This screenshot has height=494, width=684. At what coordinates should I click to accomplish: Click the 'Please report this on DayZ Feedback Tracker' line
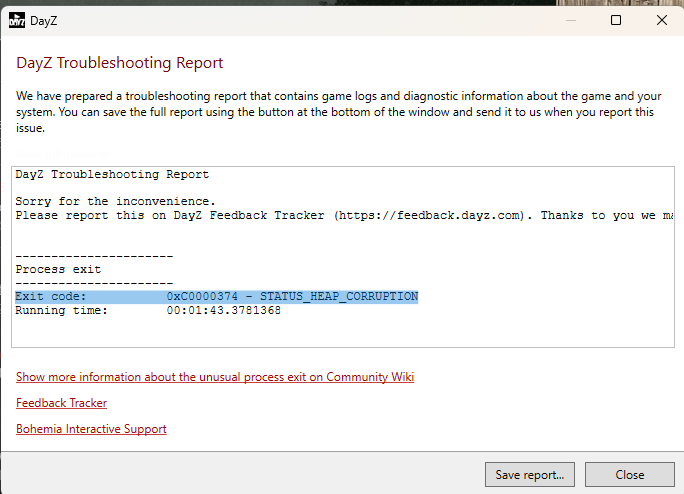point(344,216)
